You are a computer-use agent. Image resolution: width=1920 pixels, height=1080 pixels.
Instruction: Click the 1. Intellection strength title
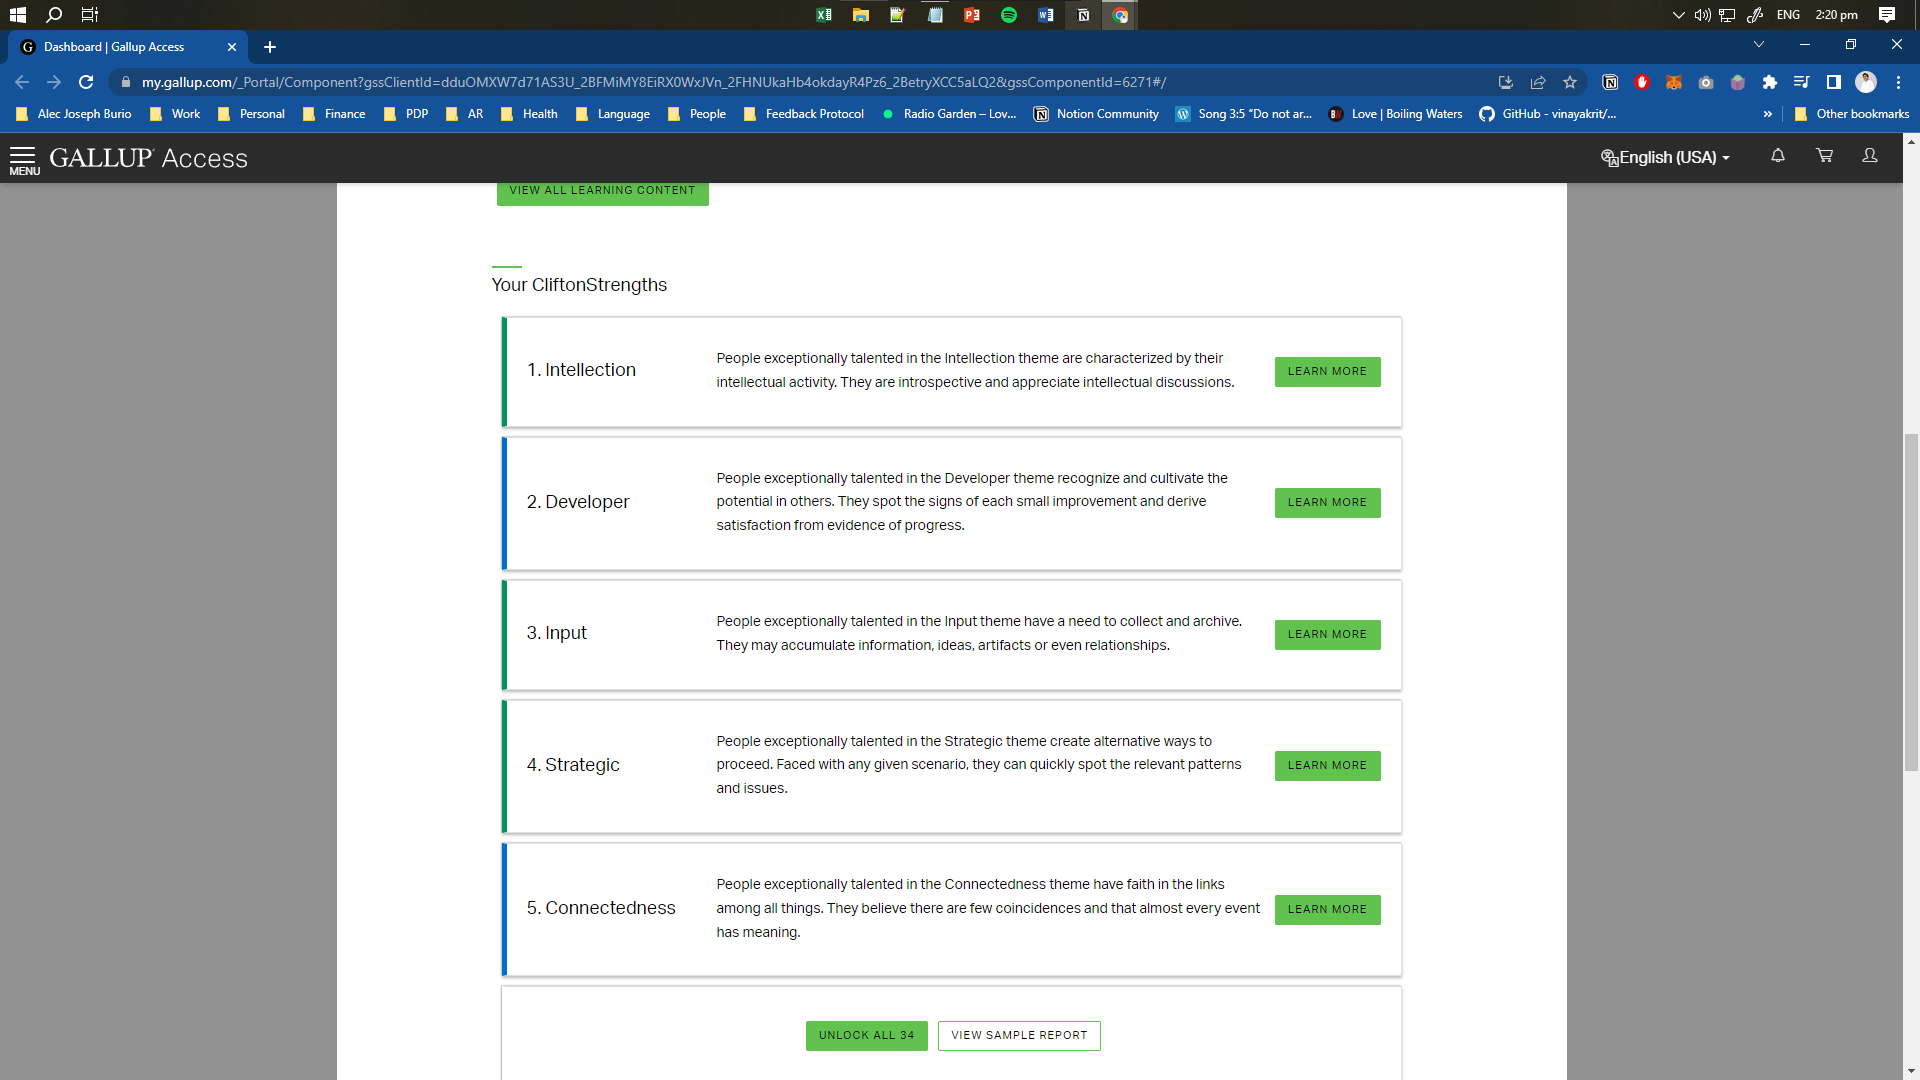(581, 370)
